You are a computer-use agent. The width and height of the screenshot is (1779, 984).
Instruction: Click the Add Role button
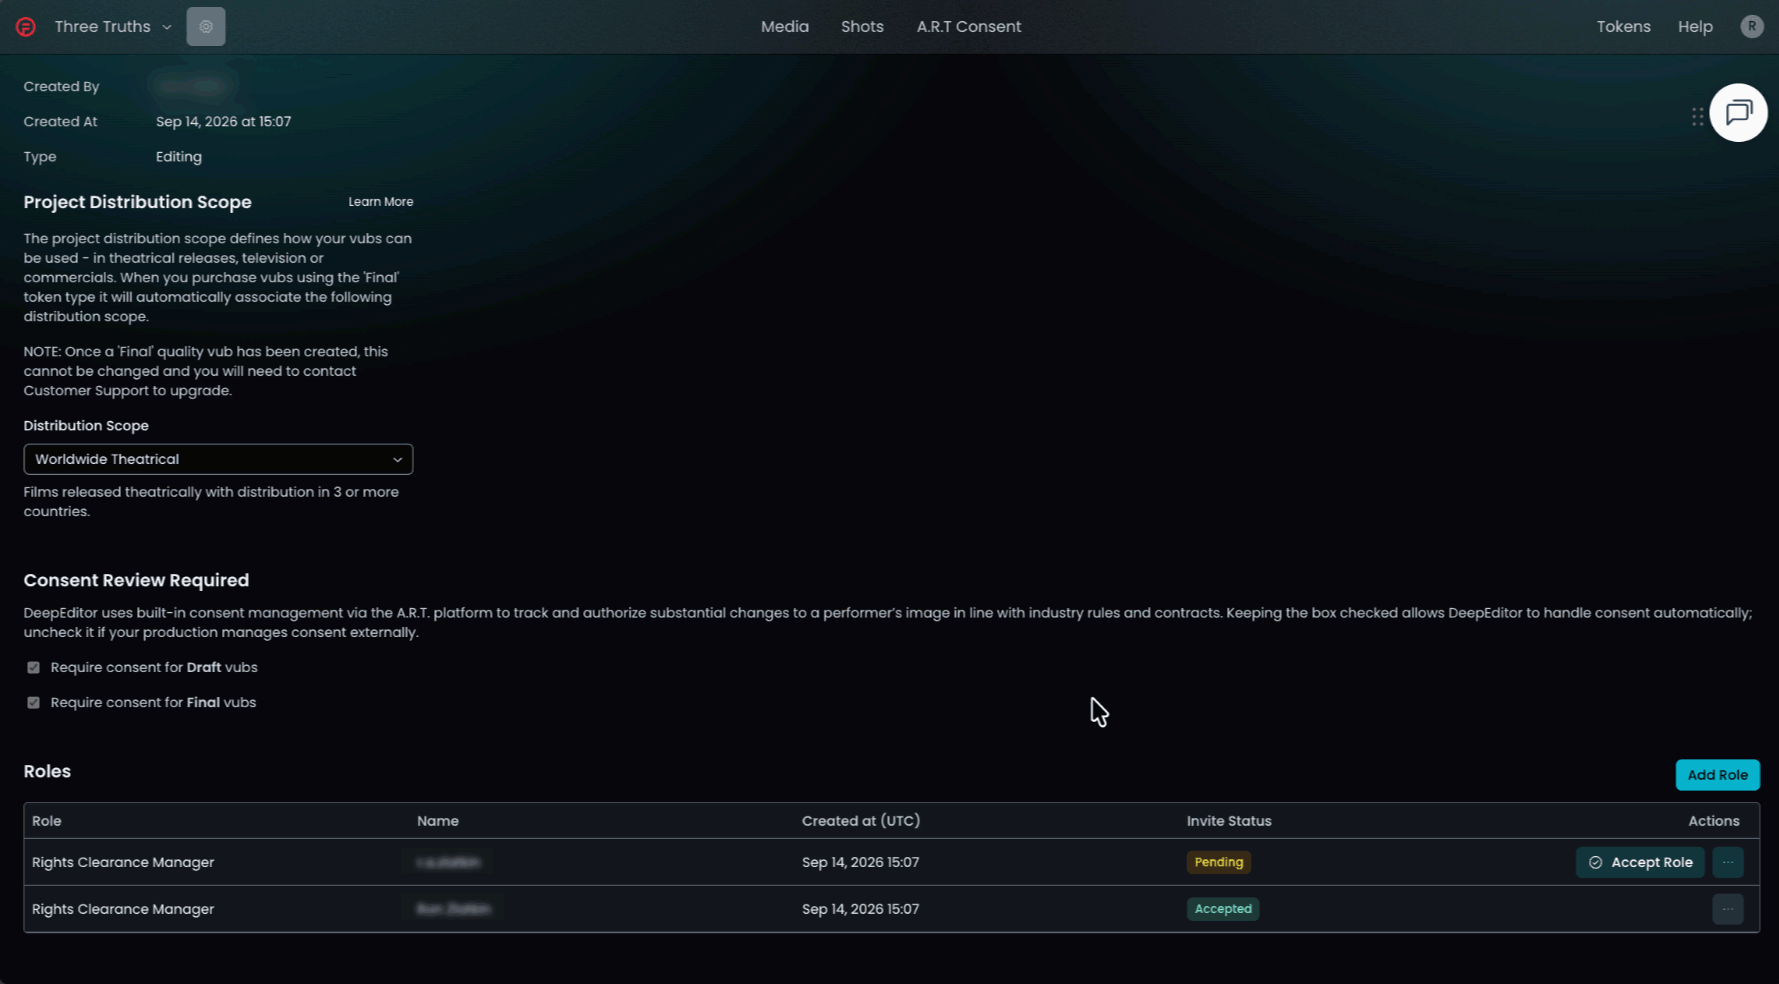tap(1717, 775)
